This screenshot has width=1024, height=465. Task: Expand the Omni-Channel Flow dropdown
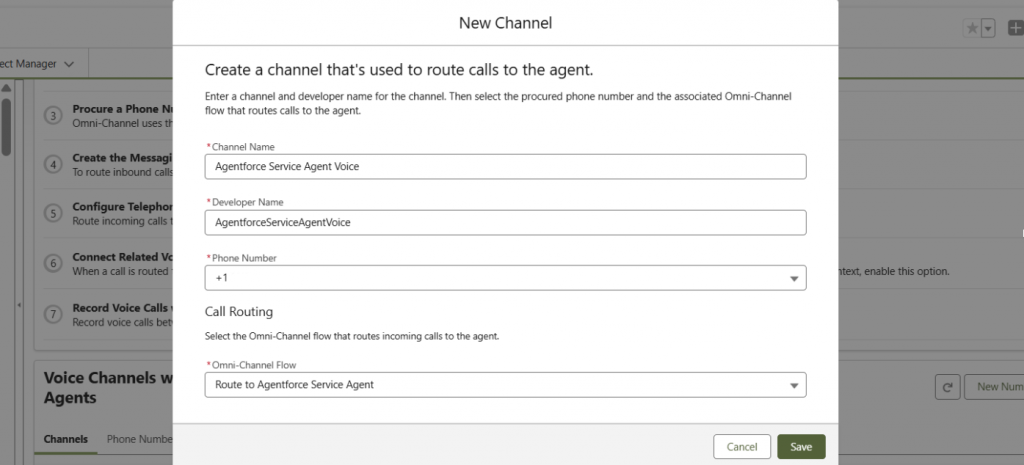pos(505,385)
